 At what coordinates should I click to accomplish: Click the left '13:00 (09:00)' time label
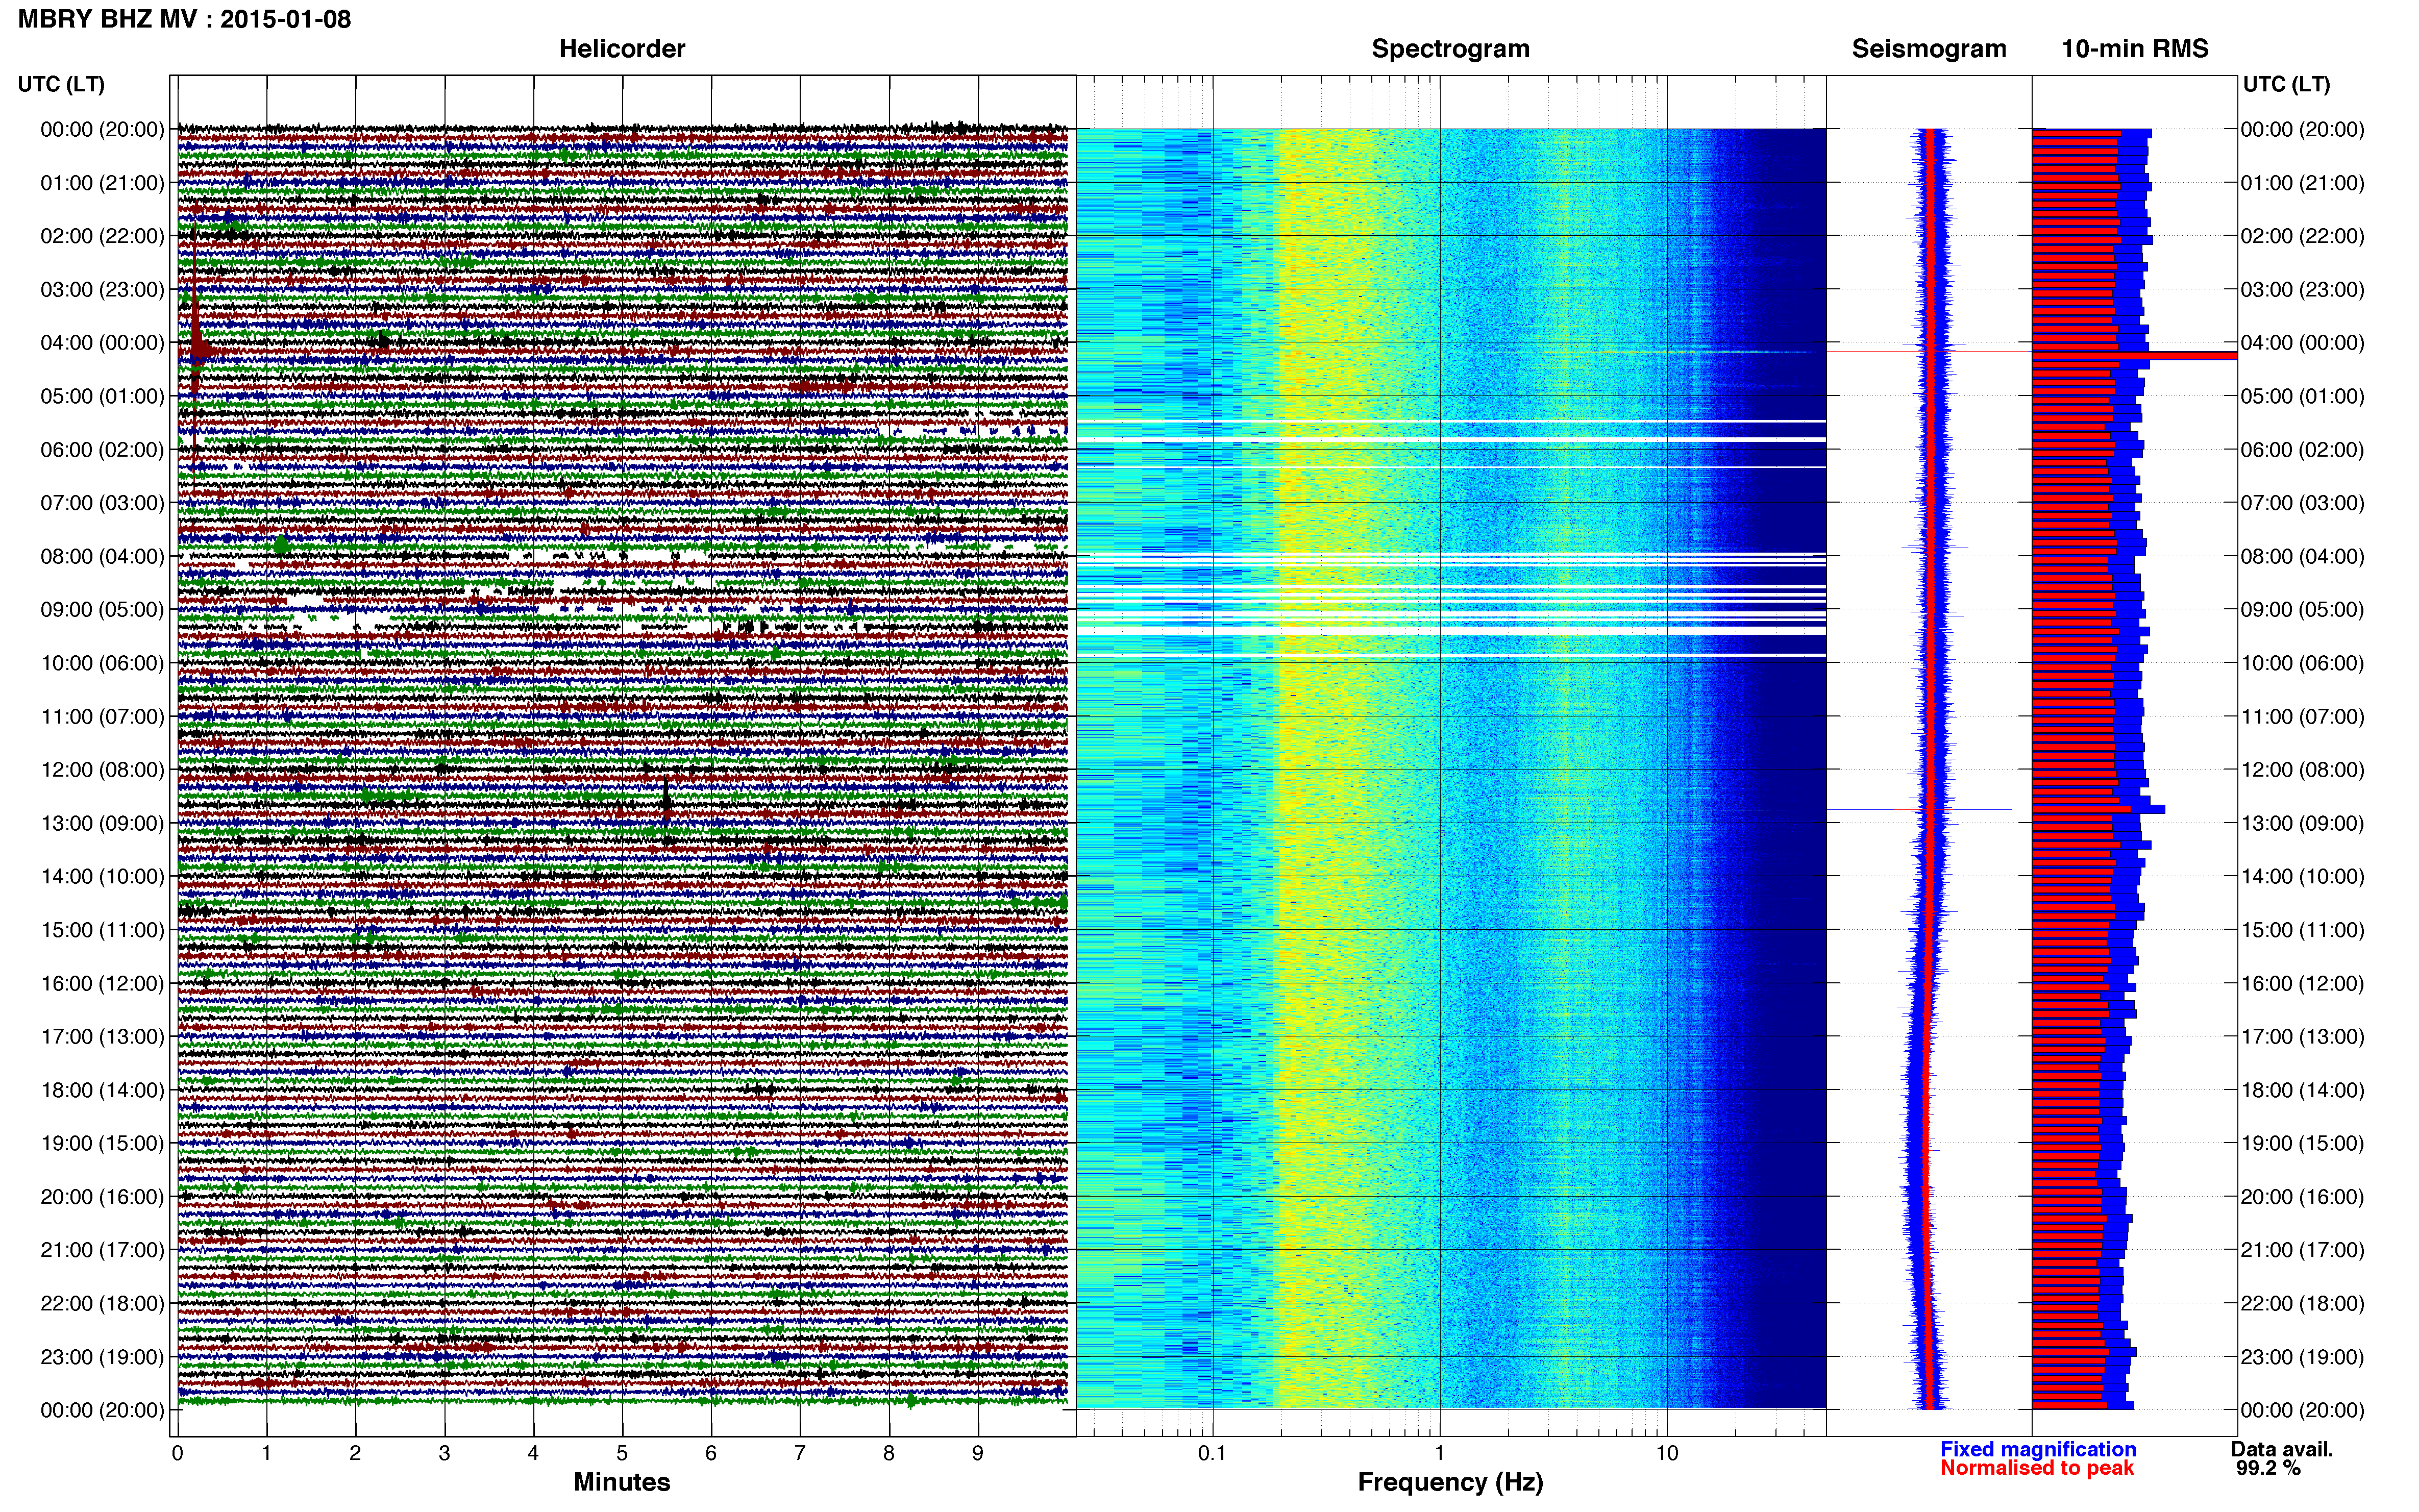tap(102, 823)
